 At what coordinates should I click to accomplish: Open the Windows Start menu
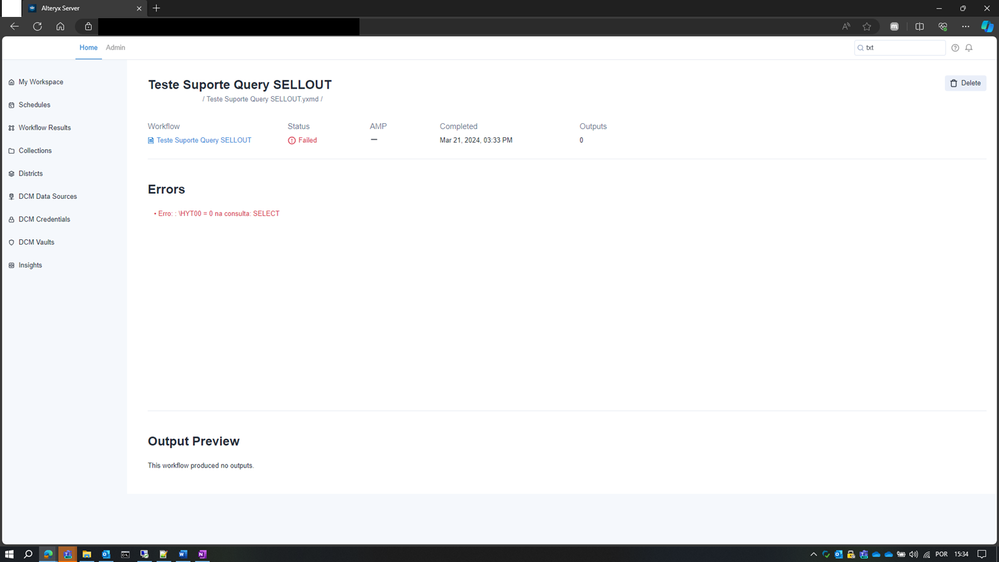[x=9, y=554]
